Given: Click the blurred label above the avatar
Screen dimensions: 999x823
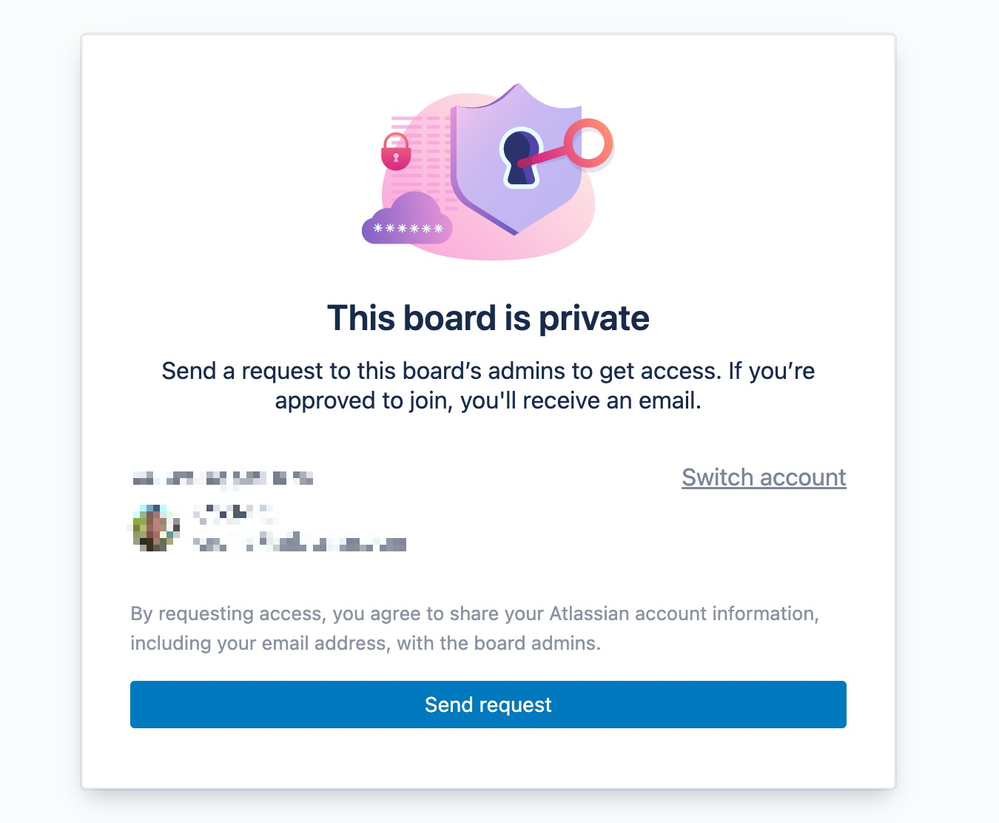Looking at the screenshot, I should 222,478.
